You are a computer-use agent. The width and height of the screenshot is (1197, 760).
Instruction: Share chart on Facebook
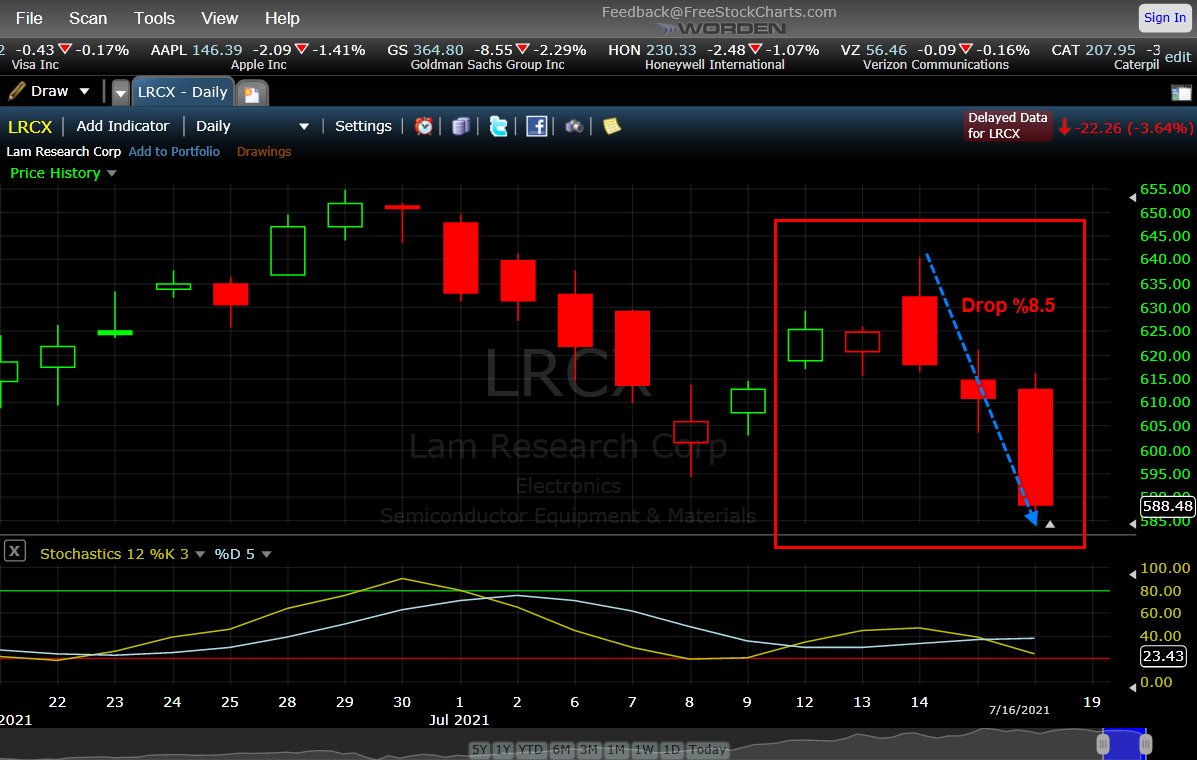tap(537, 126)
